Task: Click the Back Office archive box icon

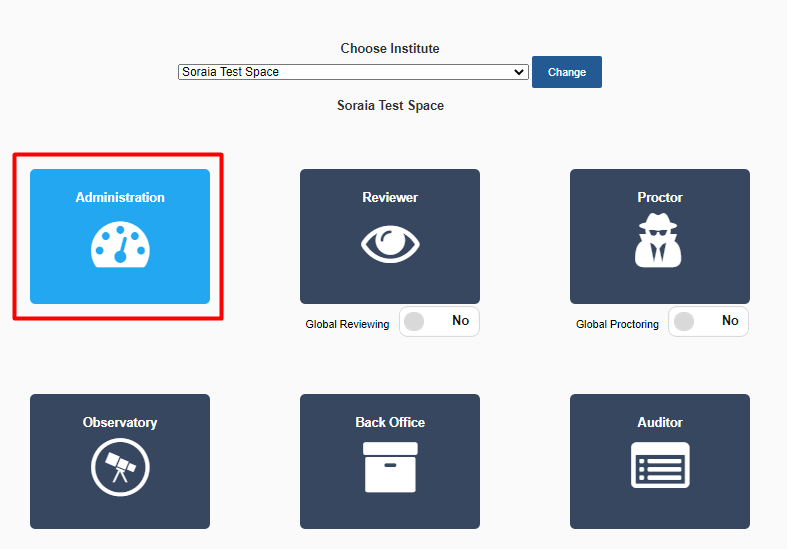Action: (390, 467)
